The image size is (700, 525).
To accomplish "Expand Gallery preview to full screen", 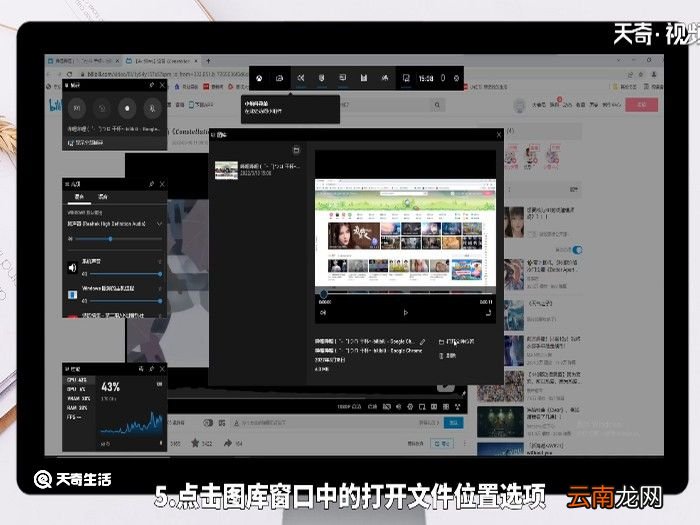I will [x=488, y=312].
